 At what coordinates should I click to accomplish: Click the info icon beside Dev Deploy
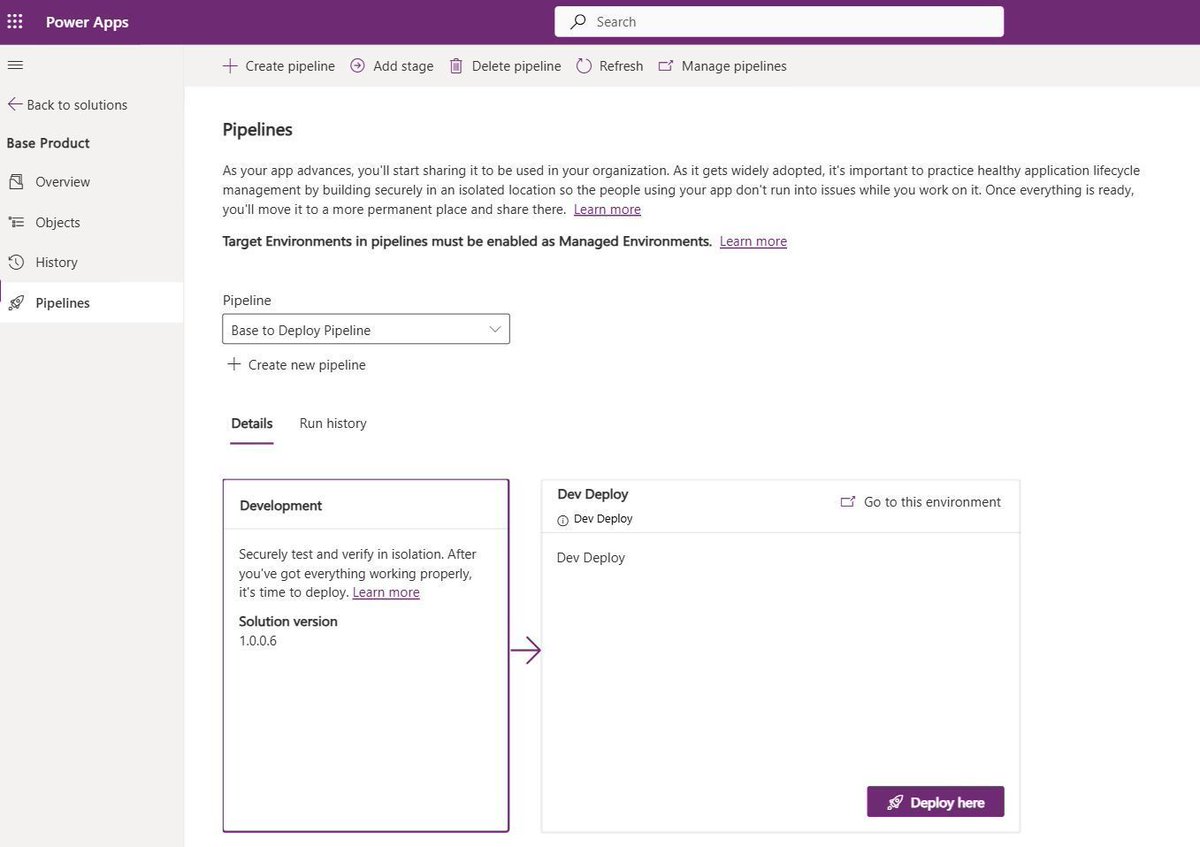pyautogui.click(x=563, y=520)
